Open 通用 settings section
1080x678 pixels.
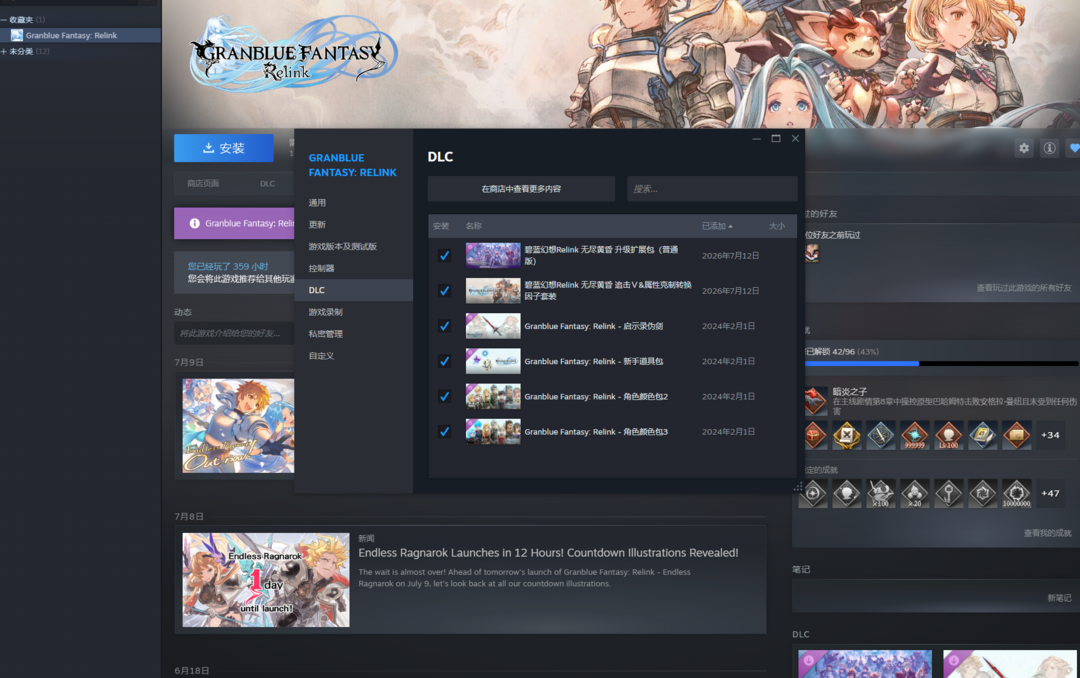[354, 203]
